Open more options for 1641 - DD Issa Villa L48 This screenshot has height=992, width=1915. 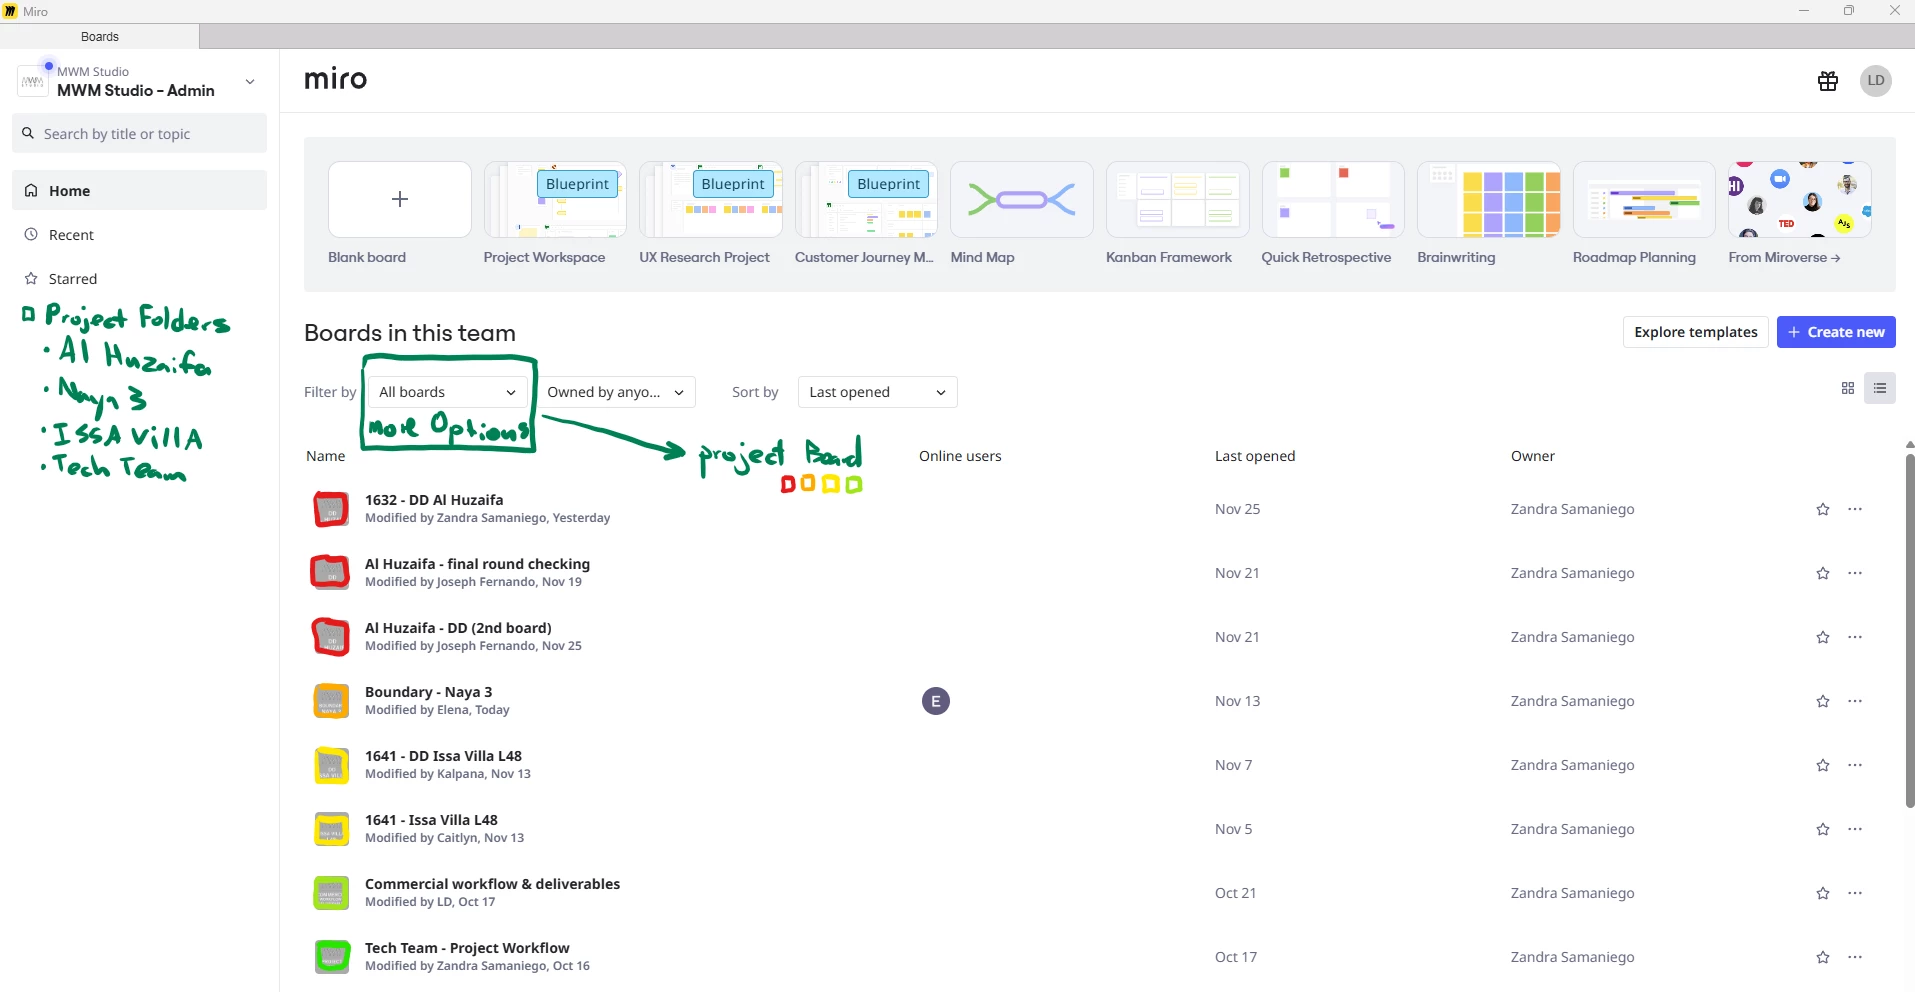1855,765
